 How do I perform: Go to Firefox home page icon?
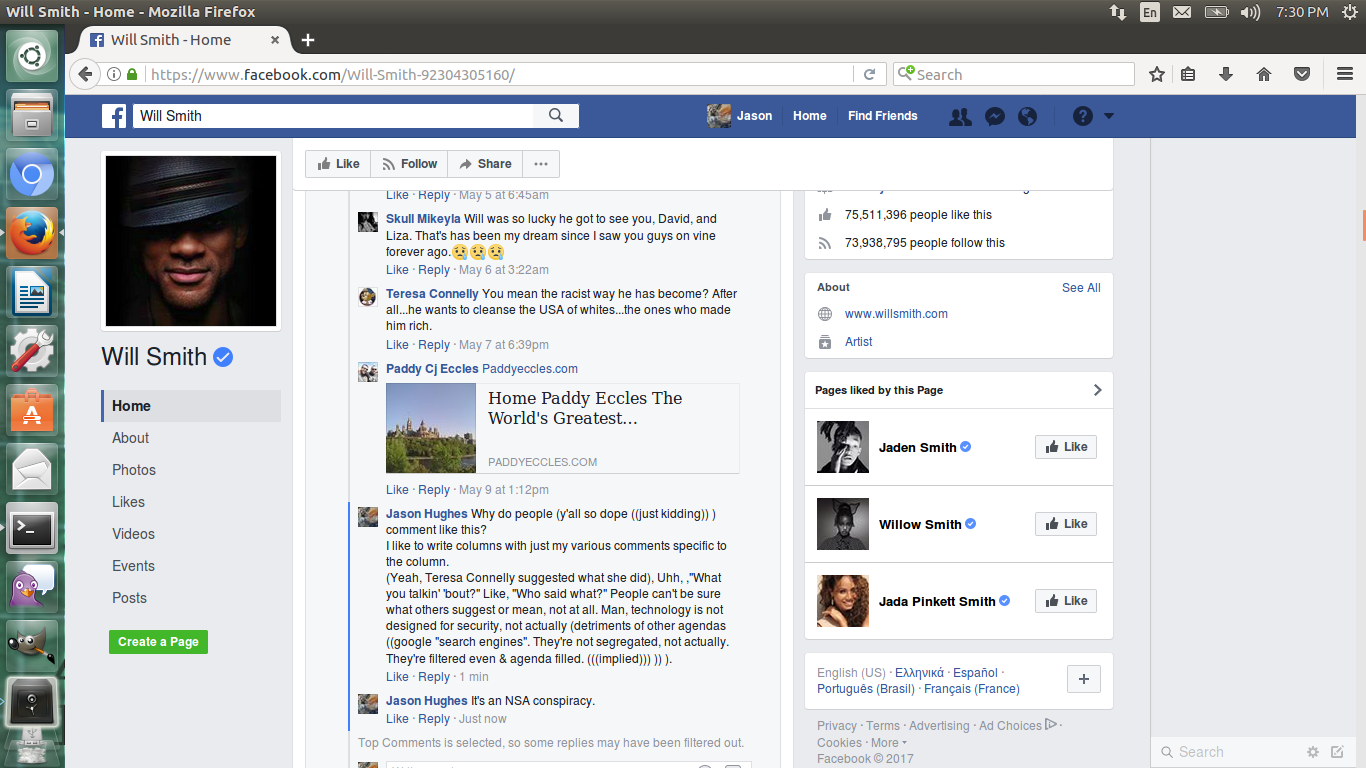1264,74
